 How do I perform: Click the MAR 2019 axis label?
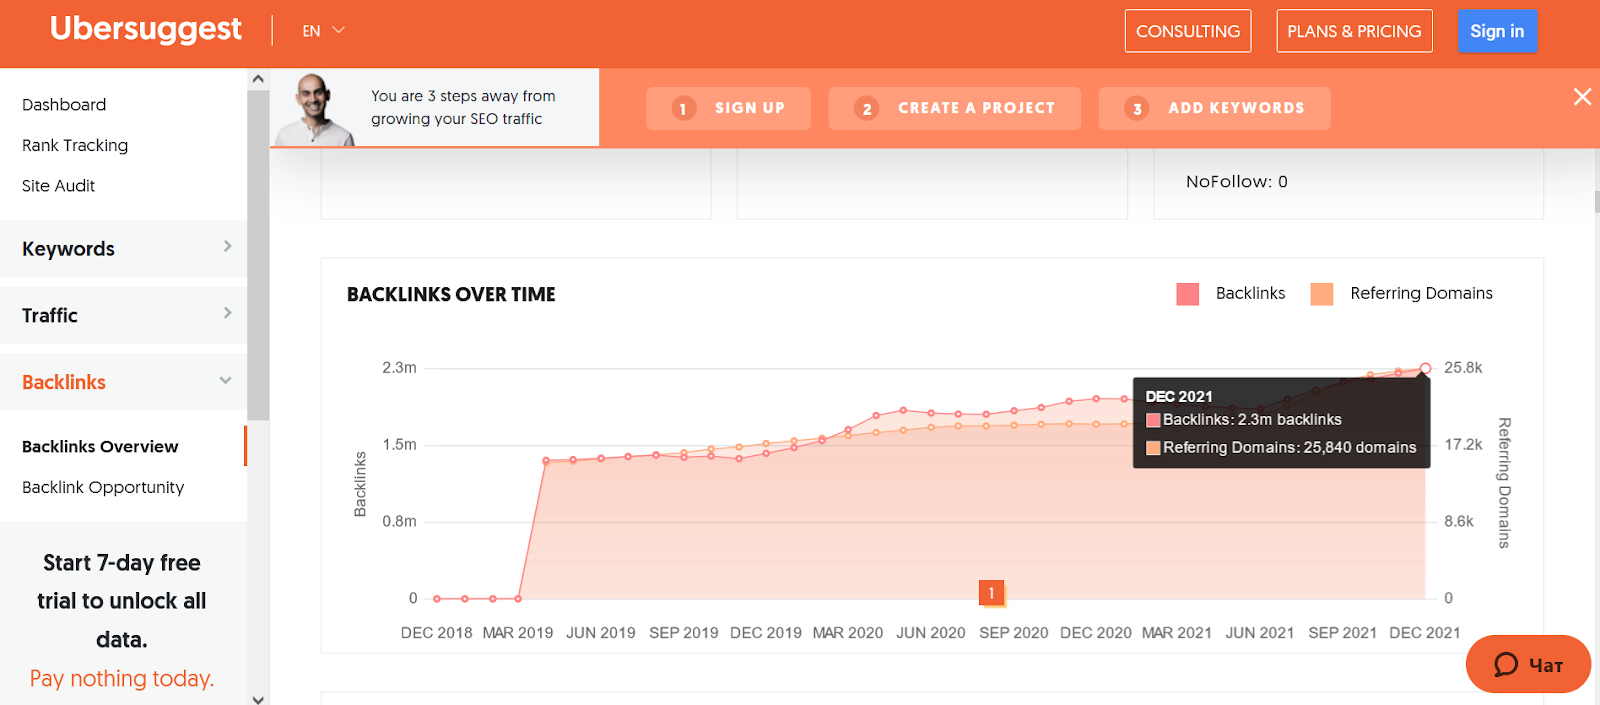(x=518, y=633)
